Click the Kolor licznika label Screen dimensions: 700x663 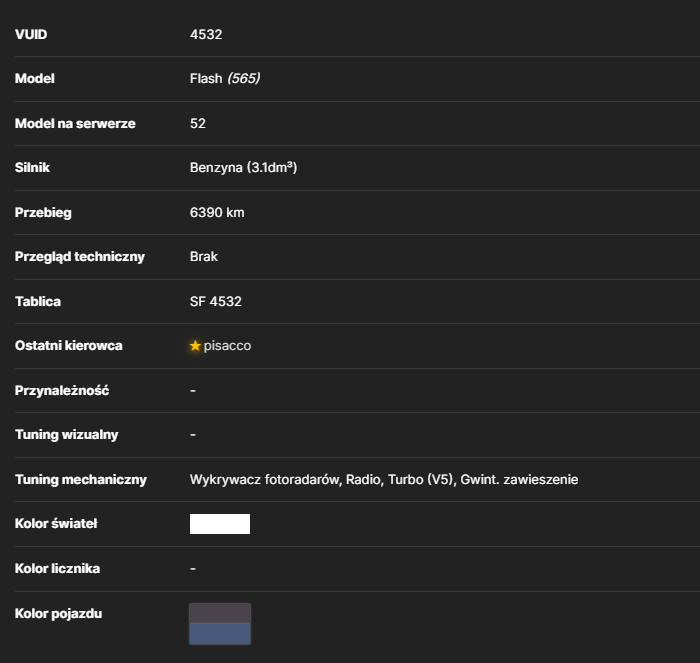(x=57, y=568)
